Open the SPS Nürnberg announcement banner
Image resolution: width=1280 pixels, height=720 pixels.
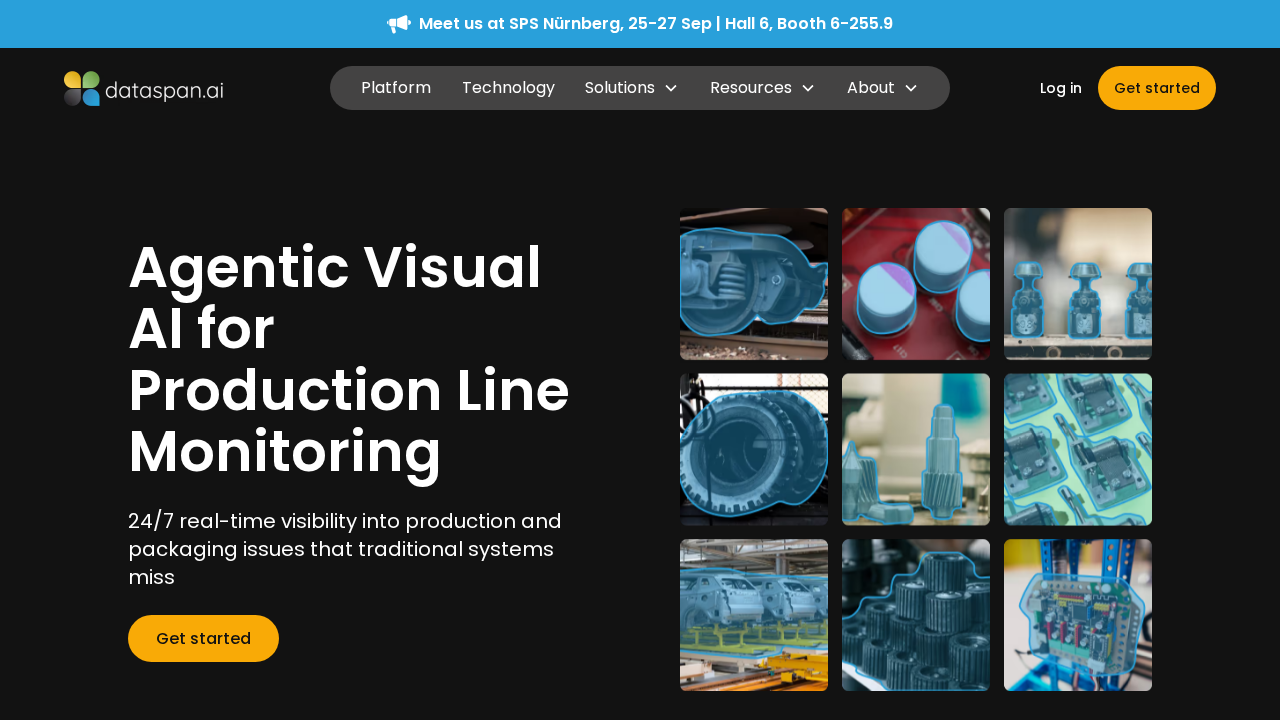pyautogui.click(x=655, y=24)
